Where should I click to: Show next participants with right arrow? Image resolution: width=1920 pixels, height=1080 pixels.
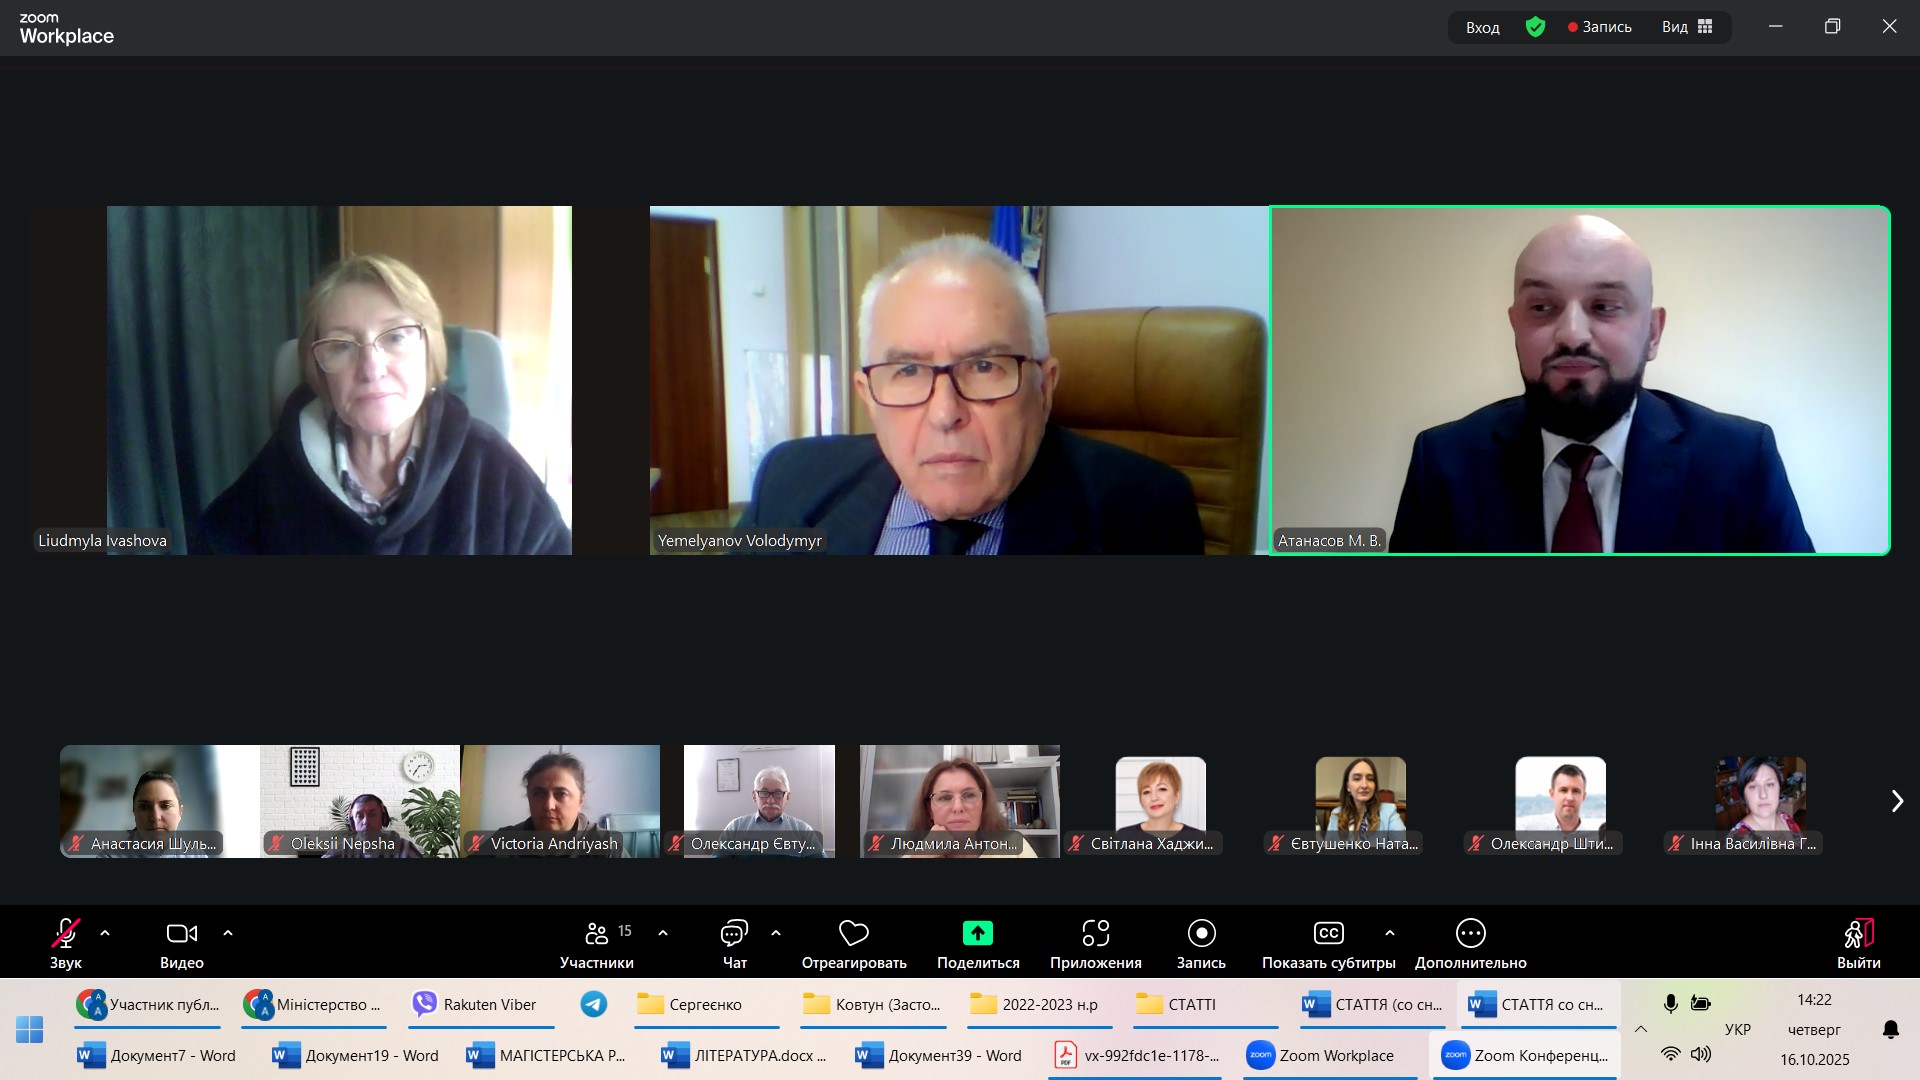tap(1897, 801)
